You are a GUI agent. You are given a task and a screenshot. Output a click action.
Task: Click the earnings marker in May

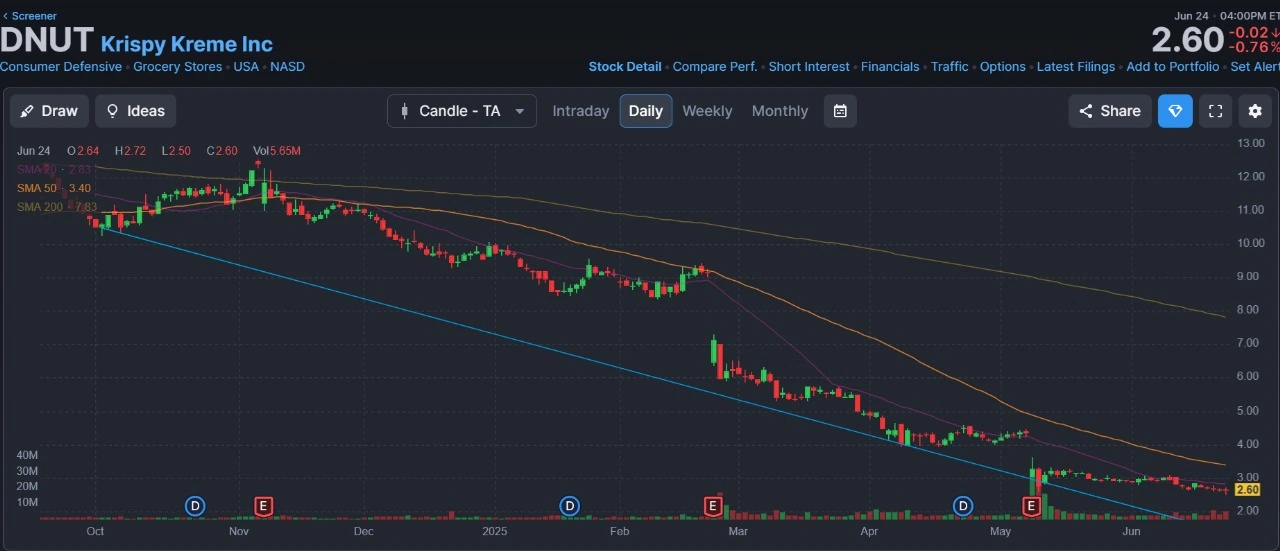pyautogui.click(x=1031, y=506)
